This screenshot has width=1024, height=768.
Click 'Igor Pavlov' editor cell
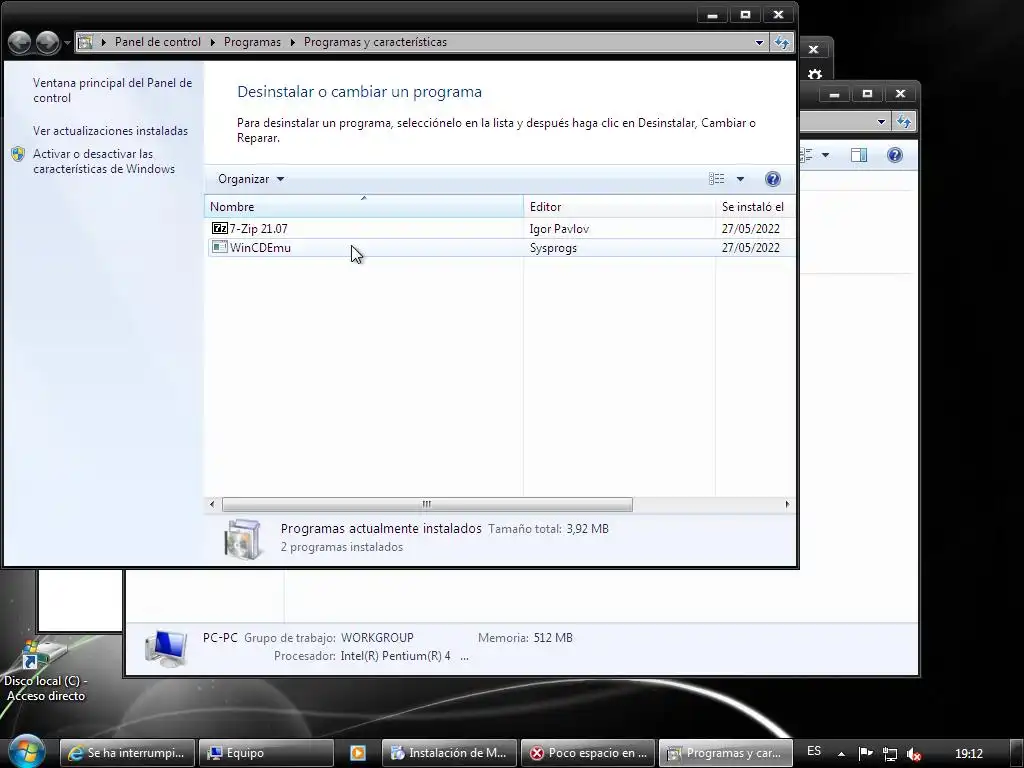point(559,229)
